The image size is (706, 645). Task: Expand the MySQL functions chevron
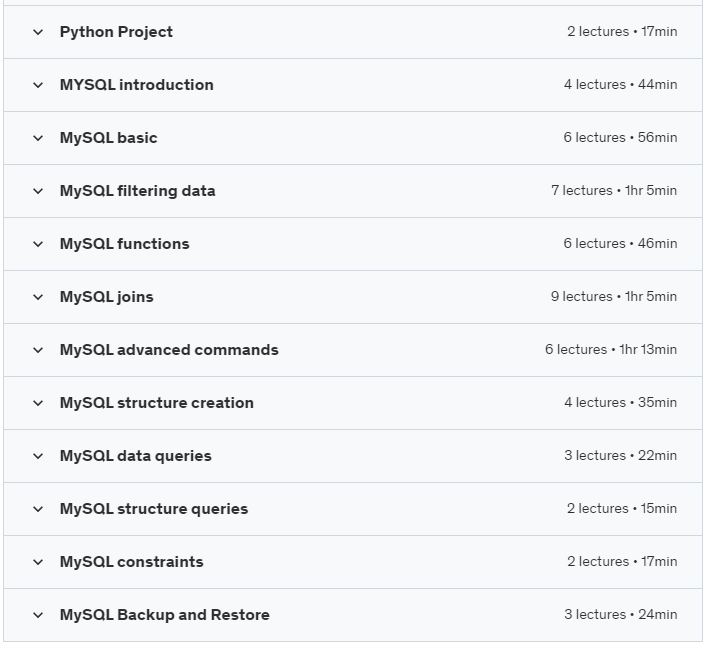pos(38,244)
